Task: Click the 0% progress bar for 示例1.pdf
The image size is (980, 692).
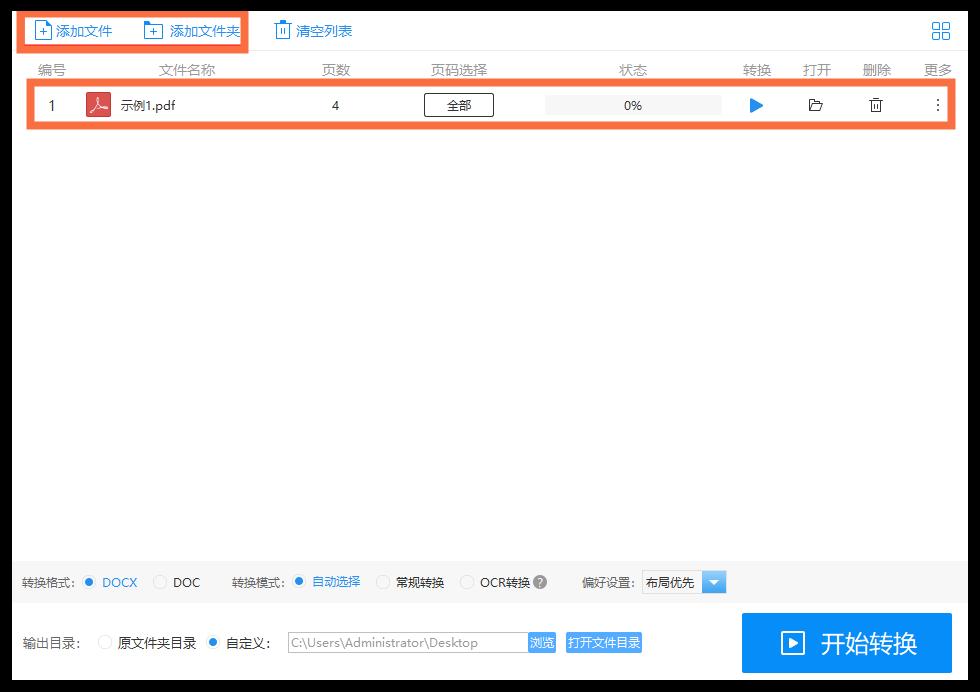Action: pyautogui.click(x=633, y=105)
